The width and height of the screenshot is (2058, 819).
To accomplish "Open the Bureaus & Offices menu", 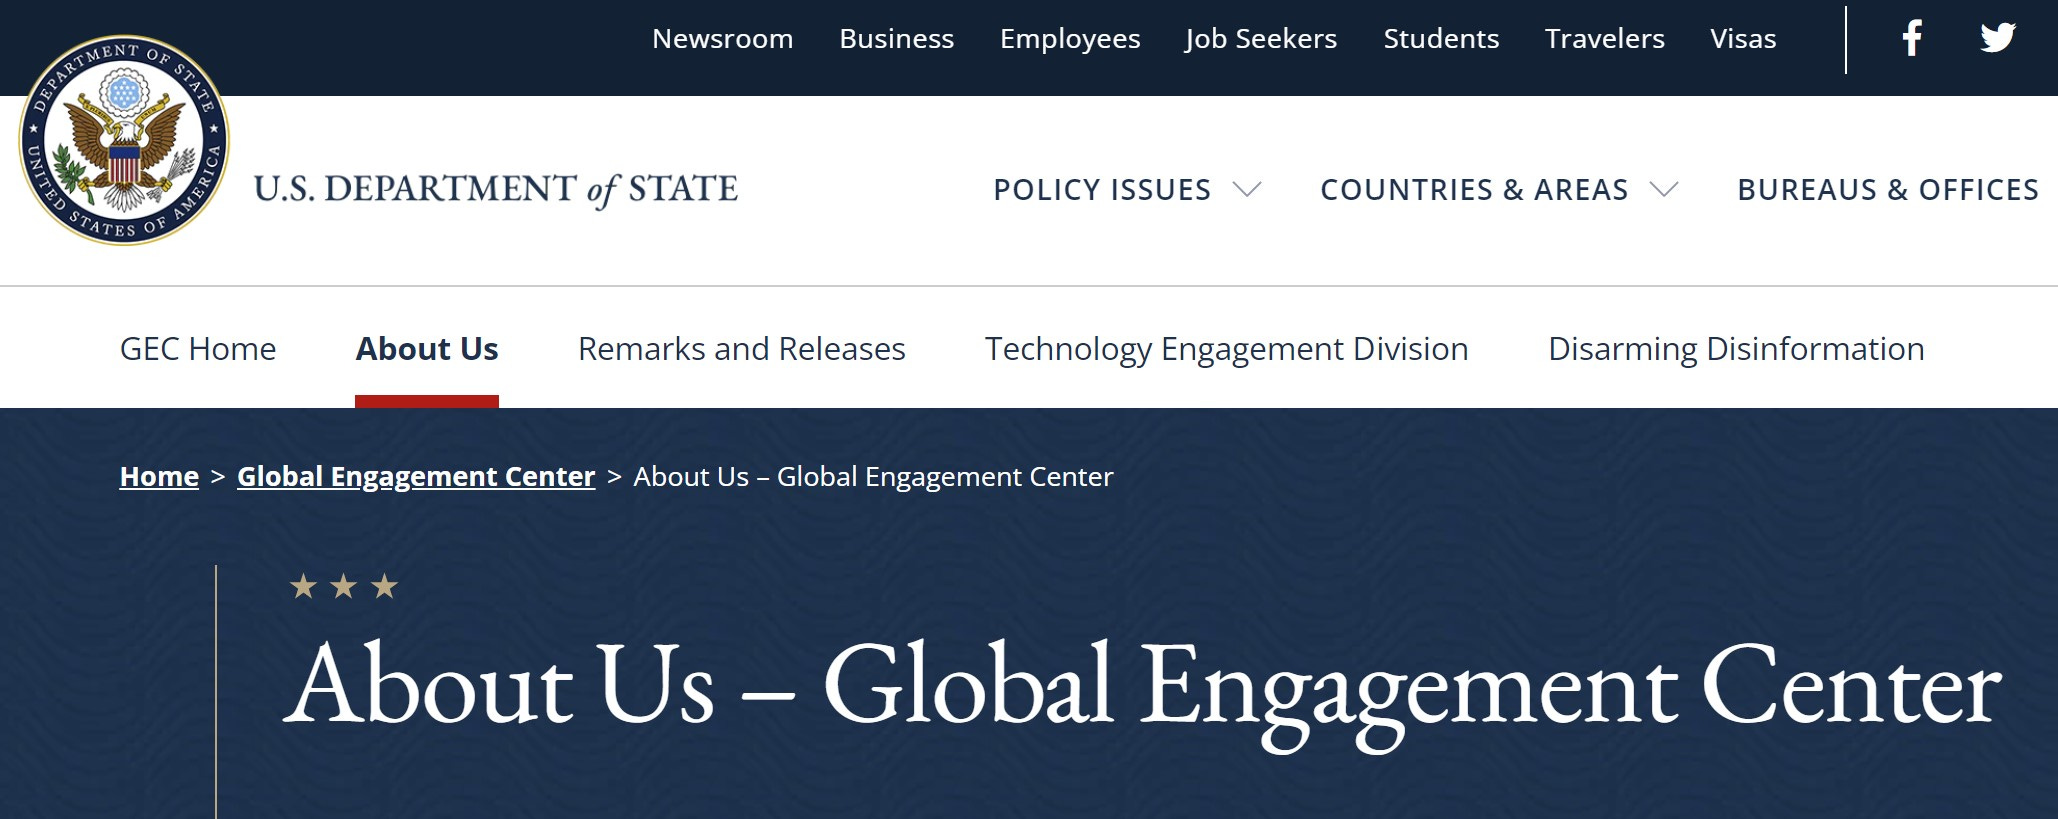I will click(x=1888, y=189).
